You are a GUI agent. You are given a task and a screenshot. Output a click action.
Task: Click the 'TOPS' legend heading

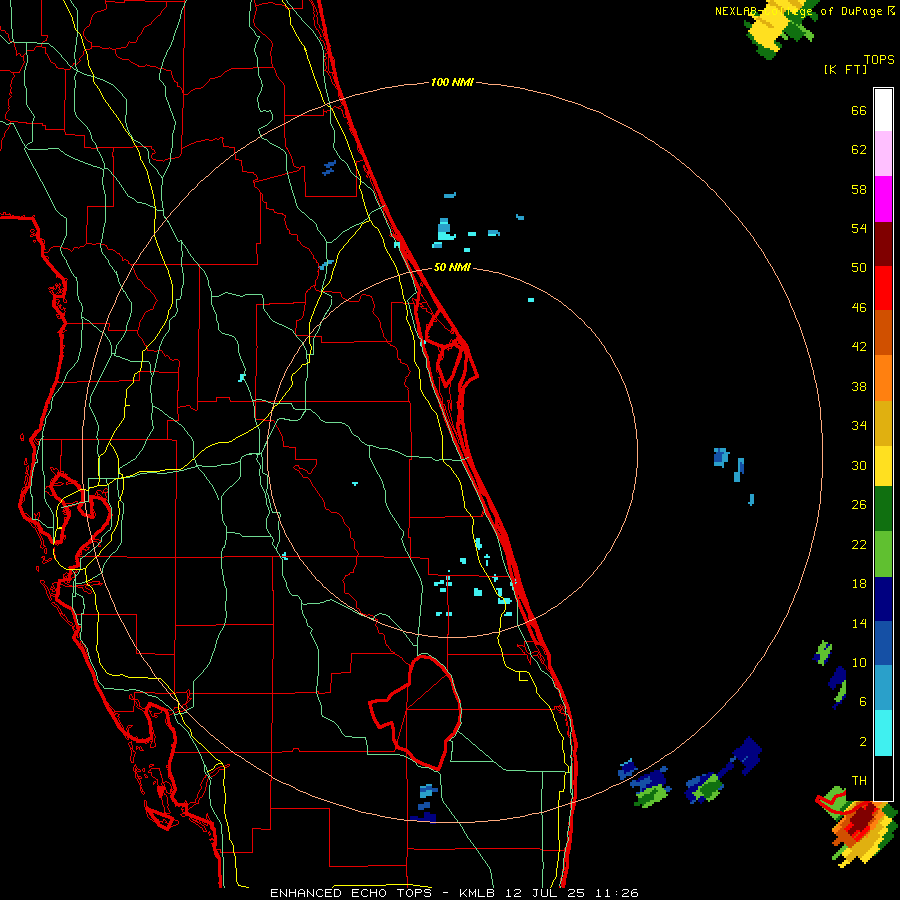[x=879, y=59]
